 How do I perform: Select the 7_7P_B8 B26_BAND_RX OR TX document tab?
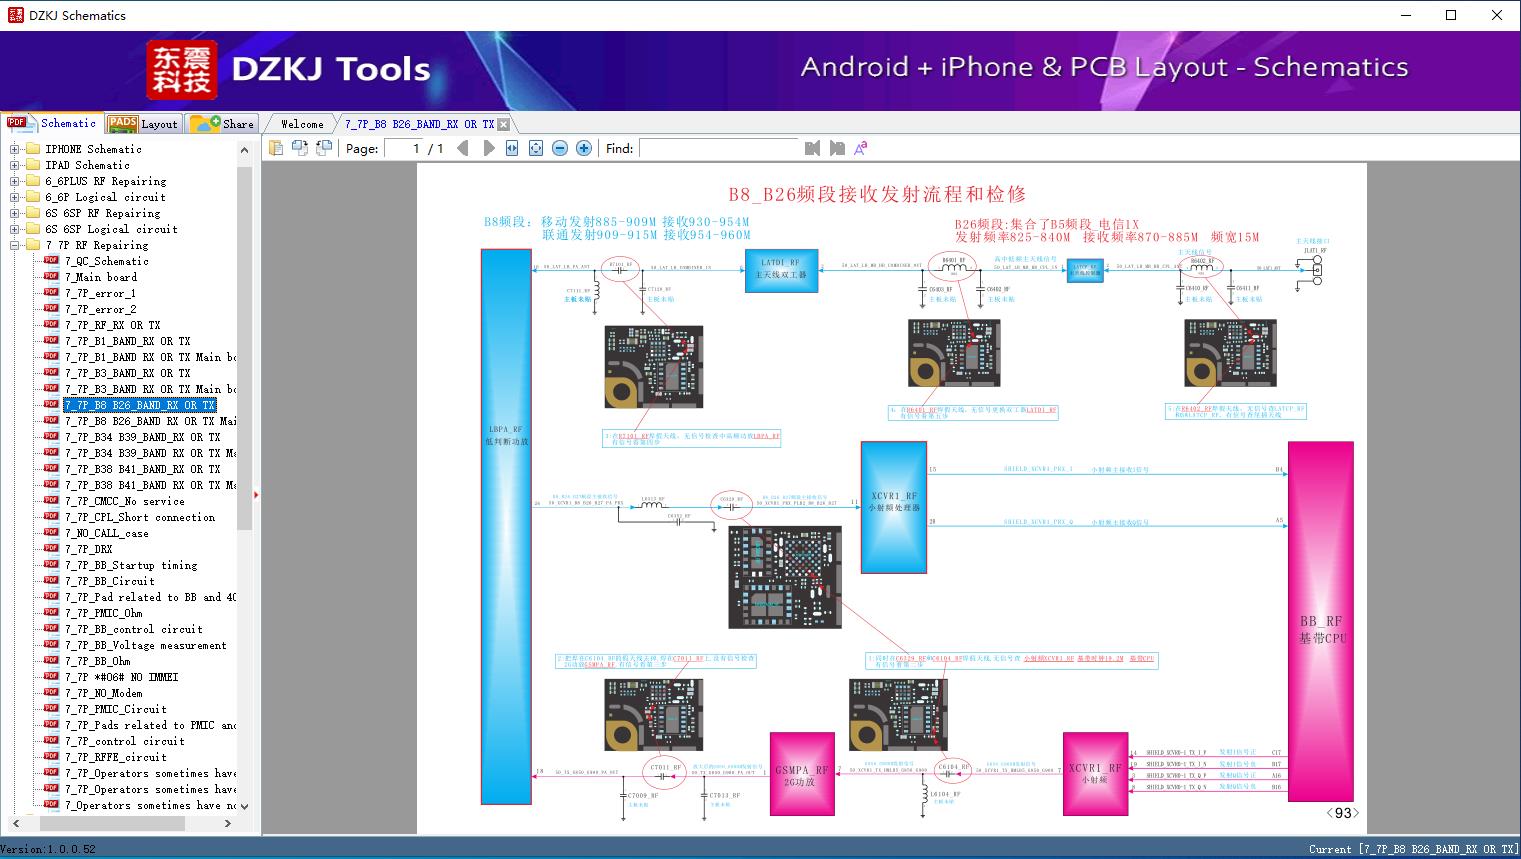[420, 124]
